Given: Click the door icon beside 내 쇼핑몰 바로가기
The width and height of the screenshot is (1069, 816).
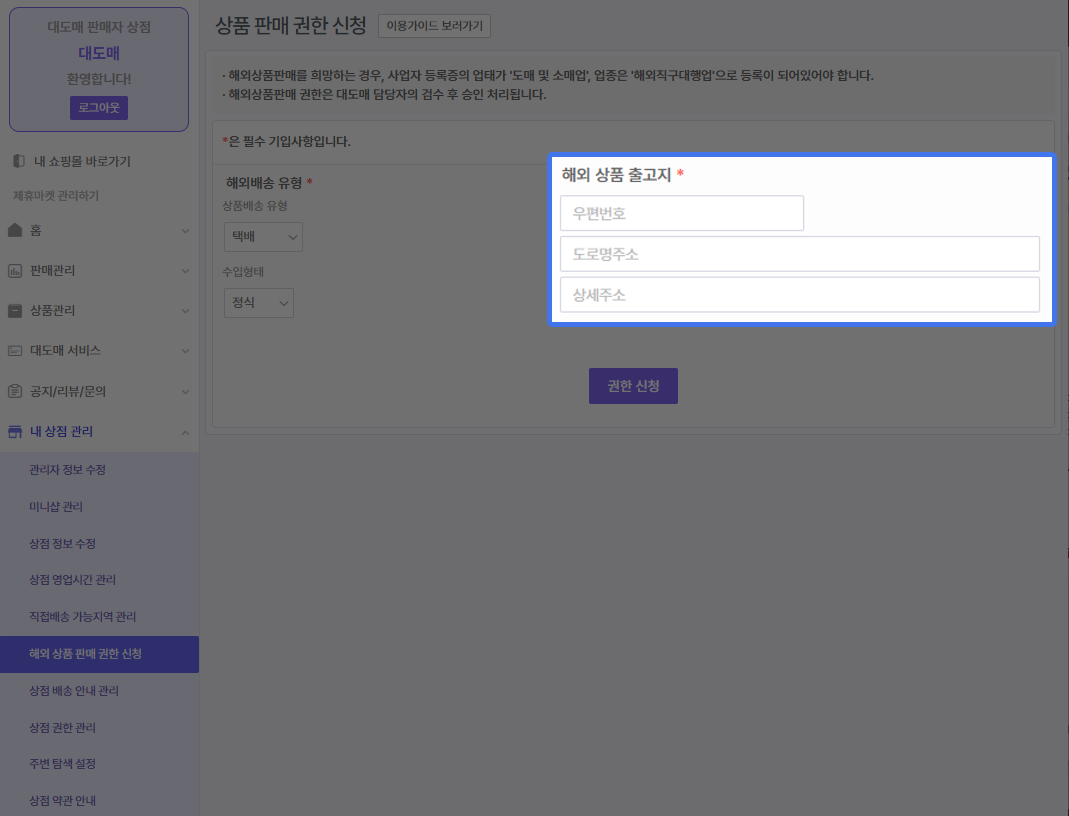Looking at the screenshot, I should pos(18,161).
